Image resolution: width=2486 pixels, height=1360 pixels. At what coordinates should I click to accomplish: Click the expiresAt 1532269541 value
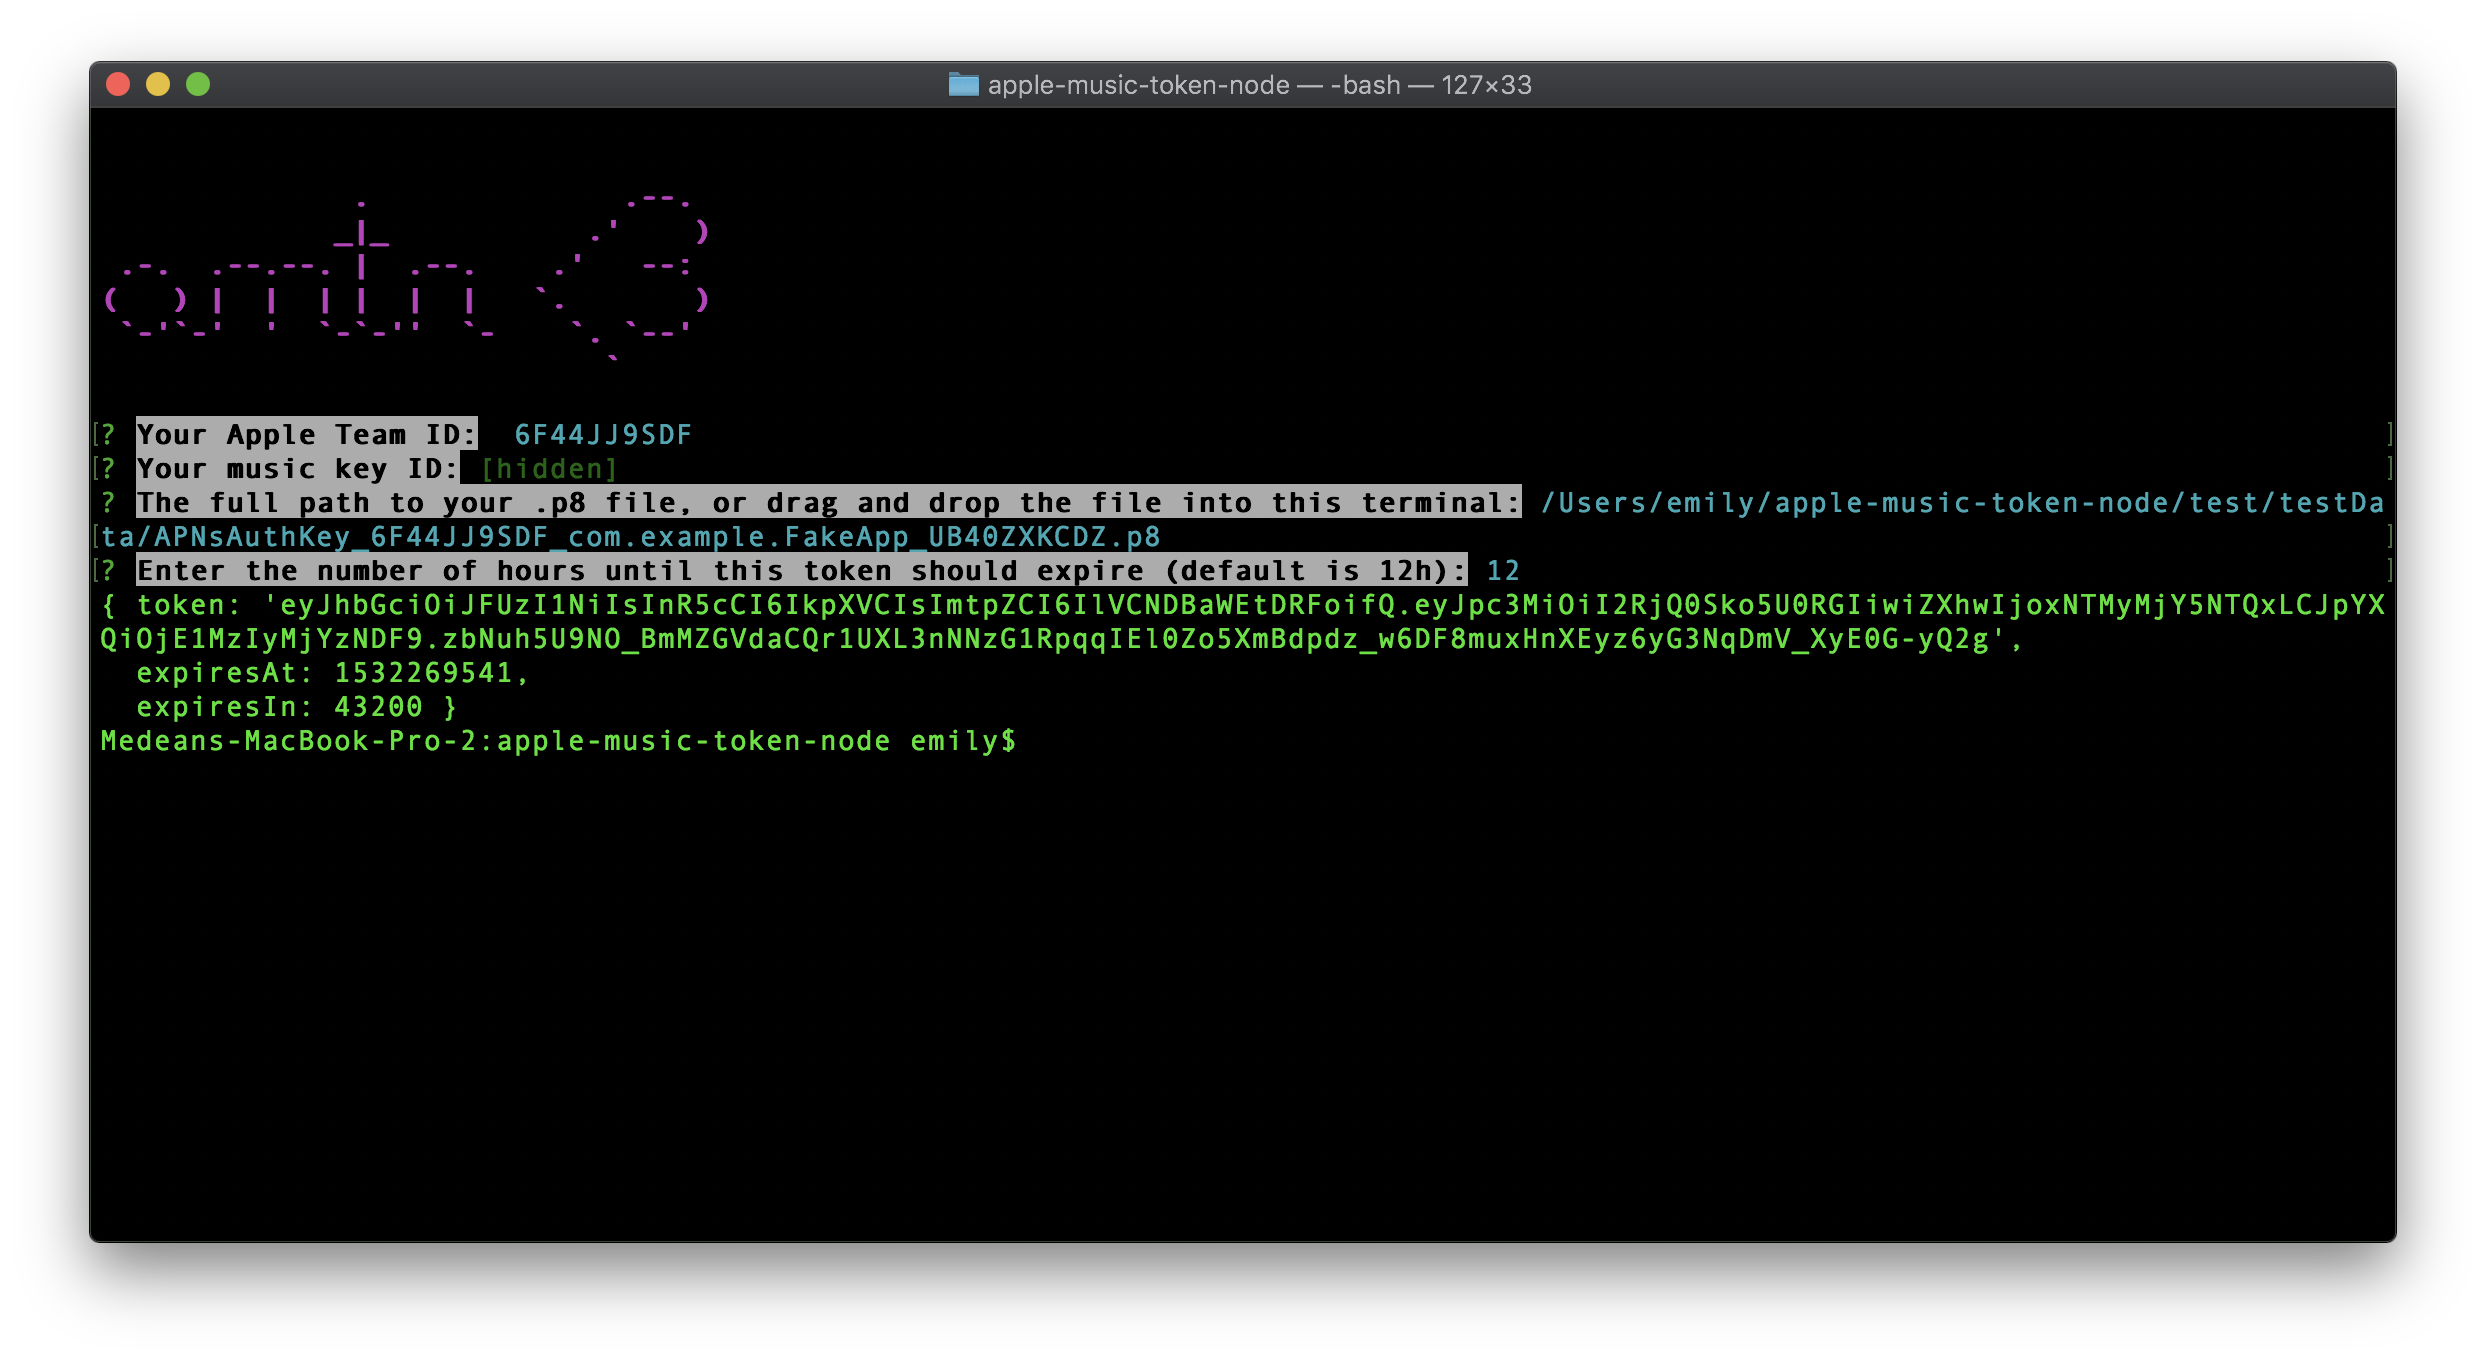pyautogui.click(x=423, y=673)
